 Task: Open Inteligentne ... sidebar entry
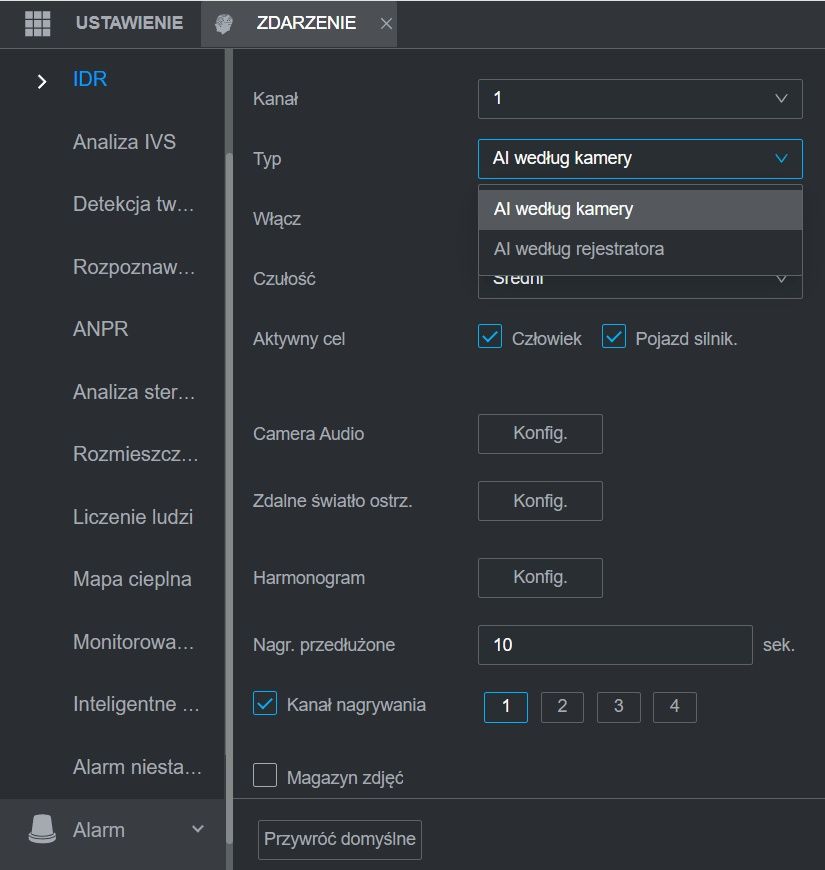136,704
